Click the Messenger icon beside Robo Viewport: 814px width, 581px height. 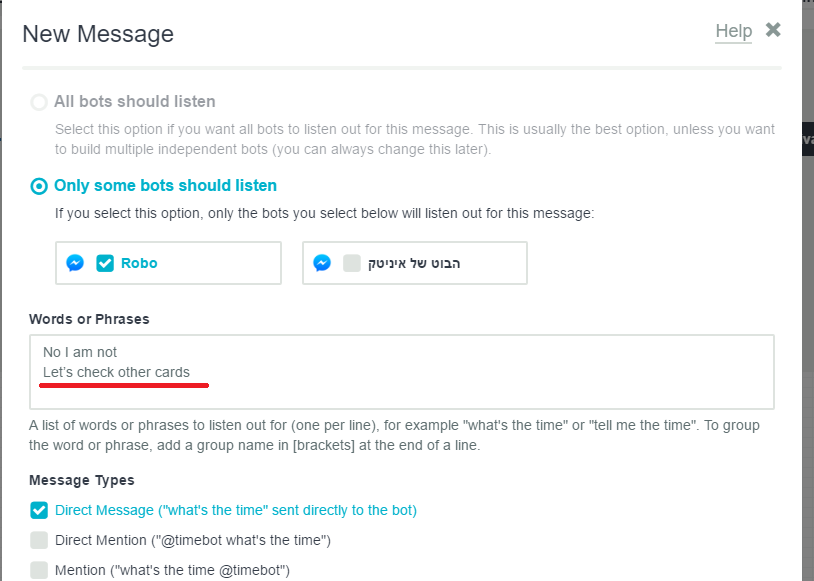coord(75,263)
